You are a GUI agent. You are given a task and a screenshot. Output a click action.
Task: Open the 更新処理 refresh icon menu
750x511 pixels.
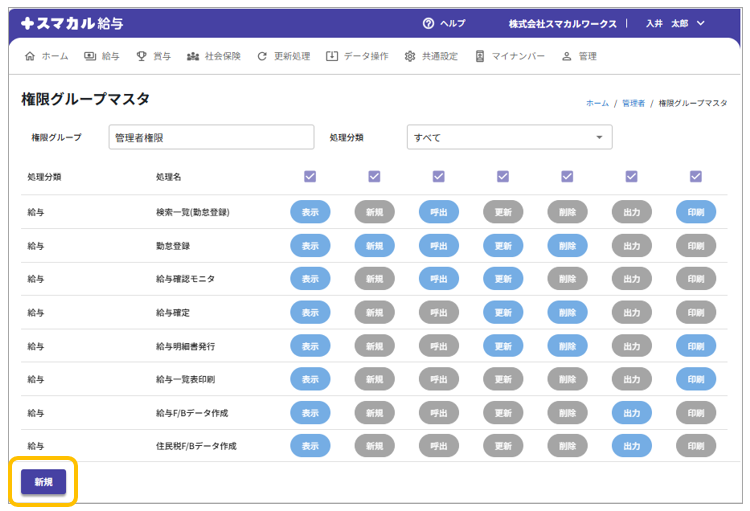(x=262, y=56)
